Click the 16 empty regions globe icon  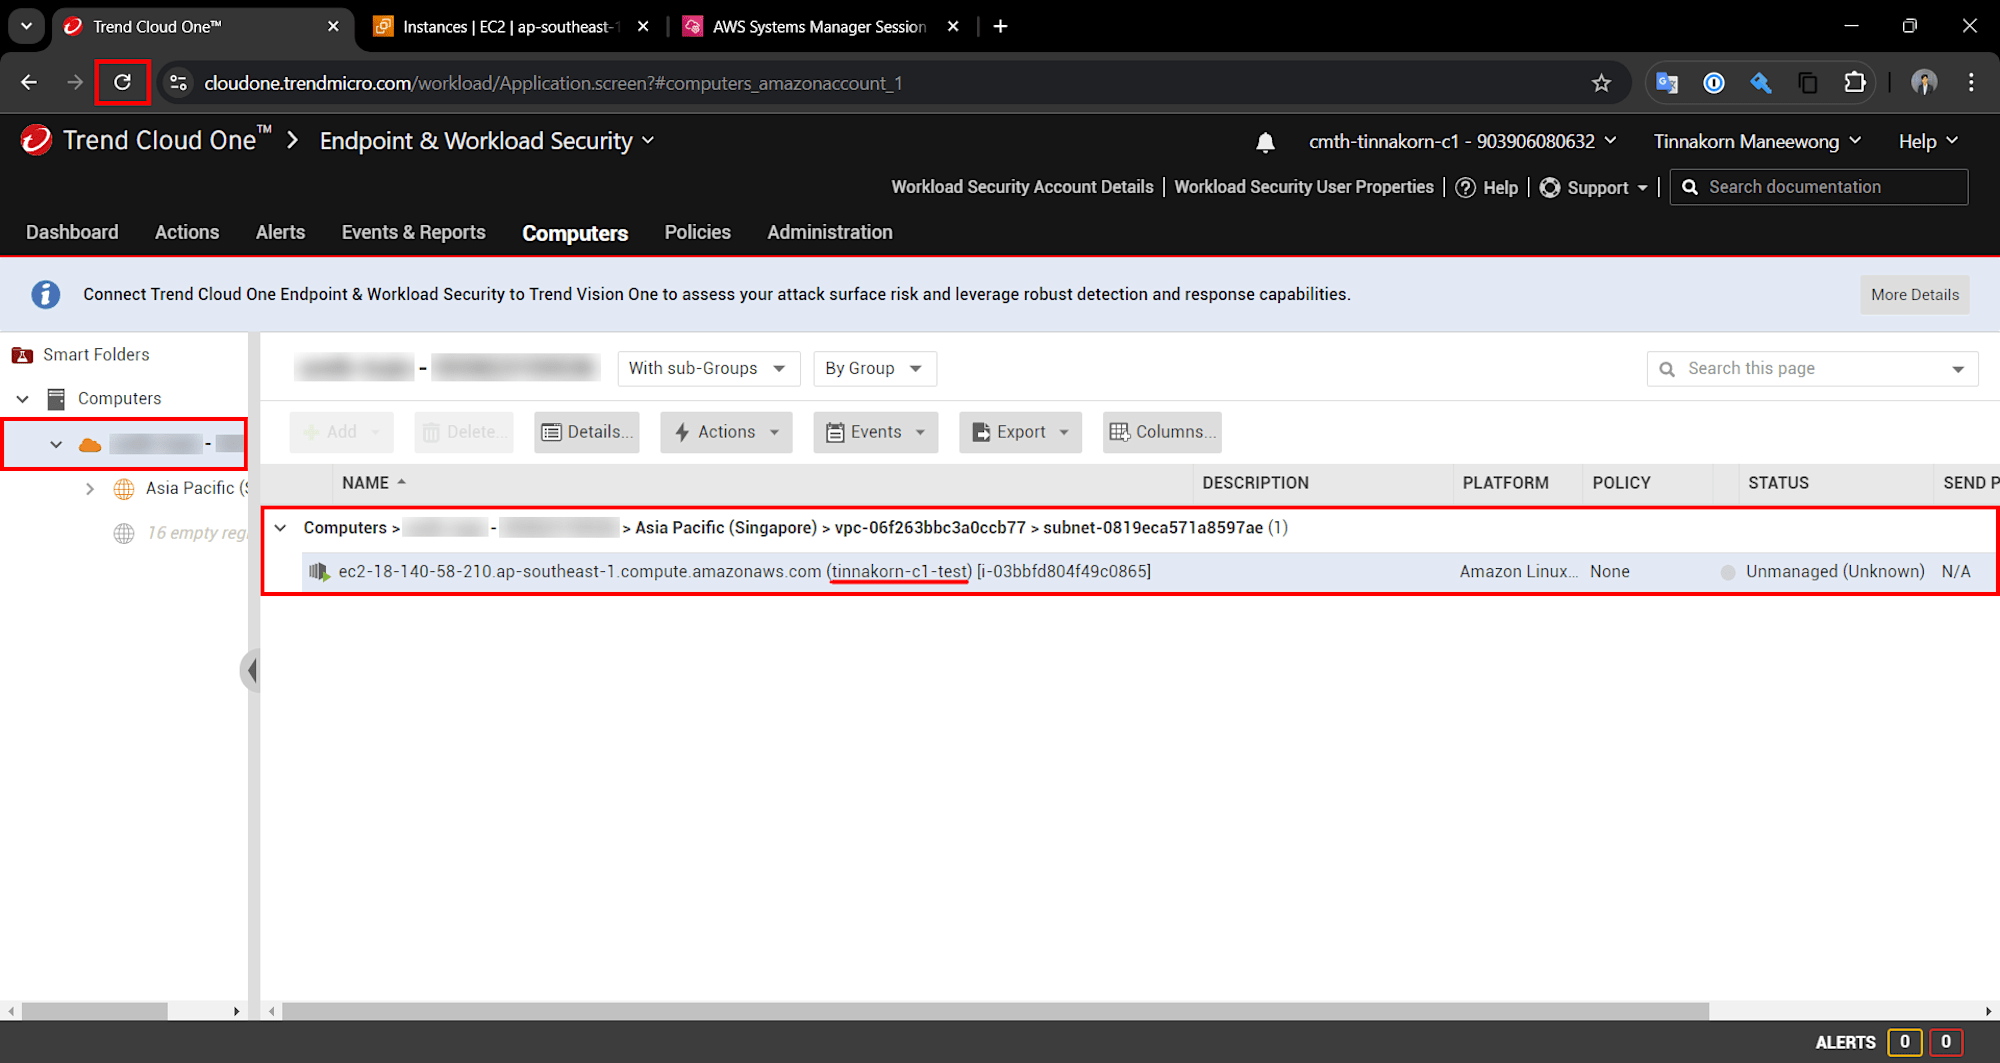tap(124, 533)
